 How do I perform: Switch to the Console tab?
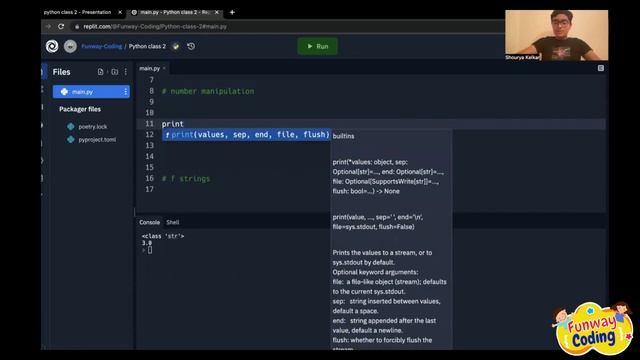[149, 222]
